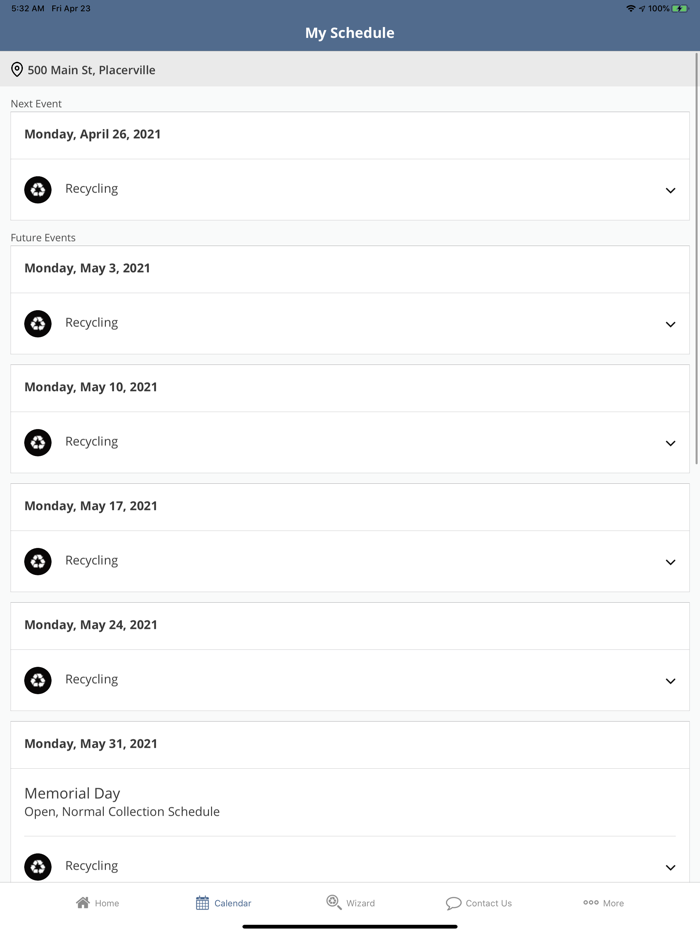Expand the April 26 Recycling details
Screen dimensions: 700x934
[x=670, y=190]
